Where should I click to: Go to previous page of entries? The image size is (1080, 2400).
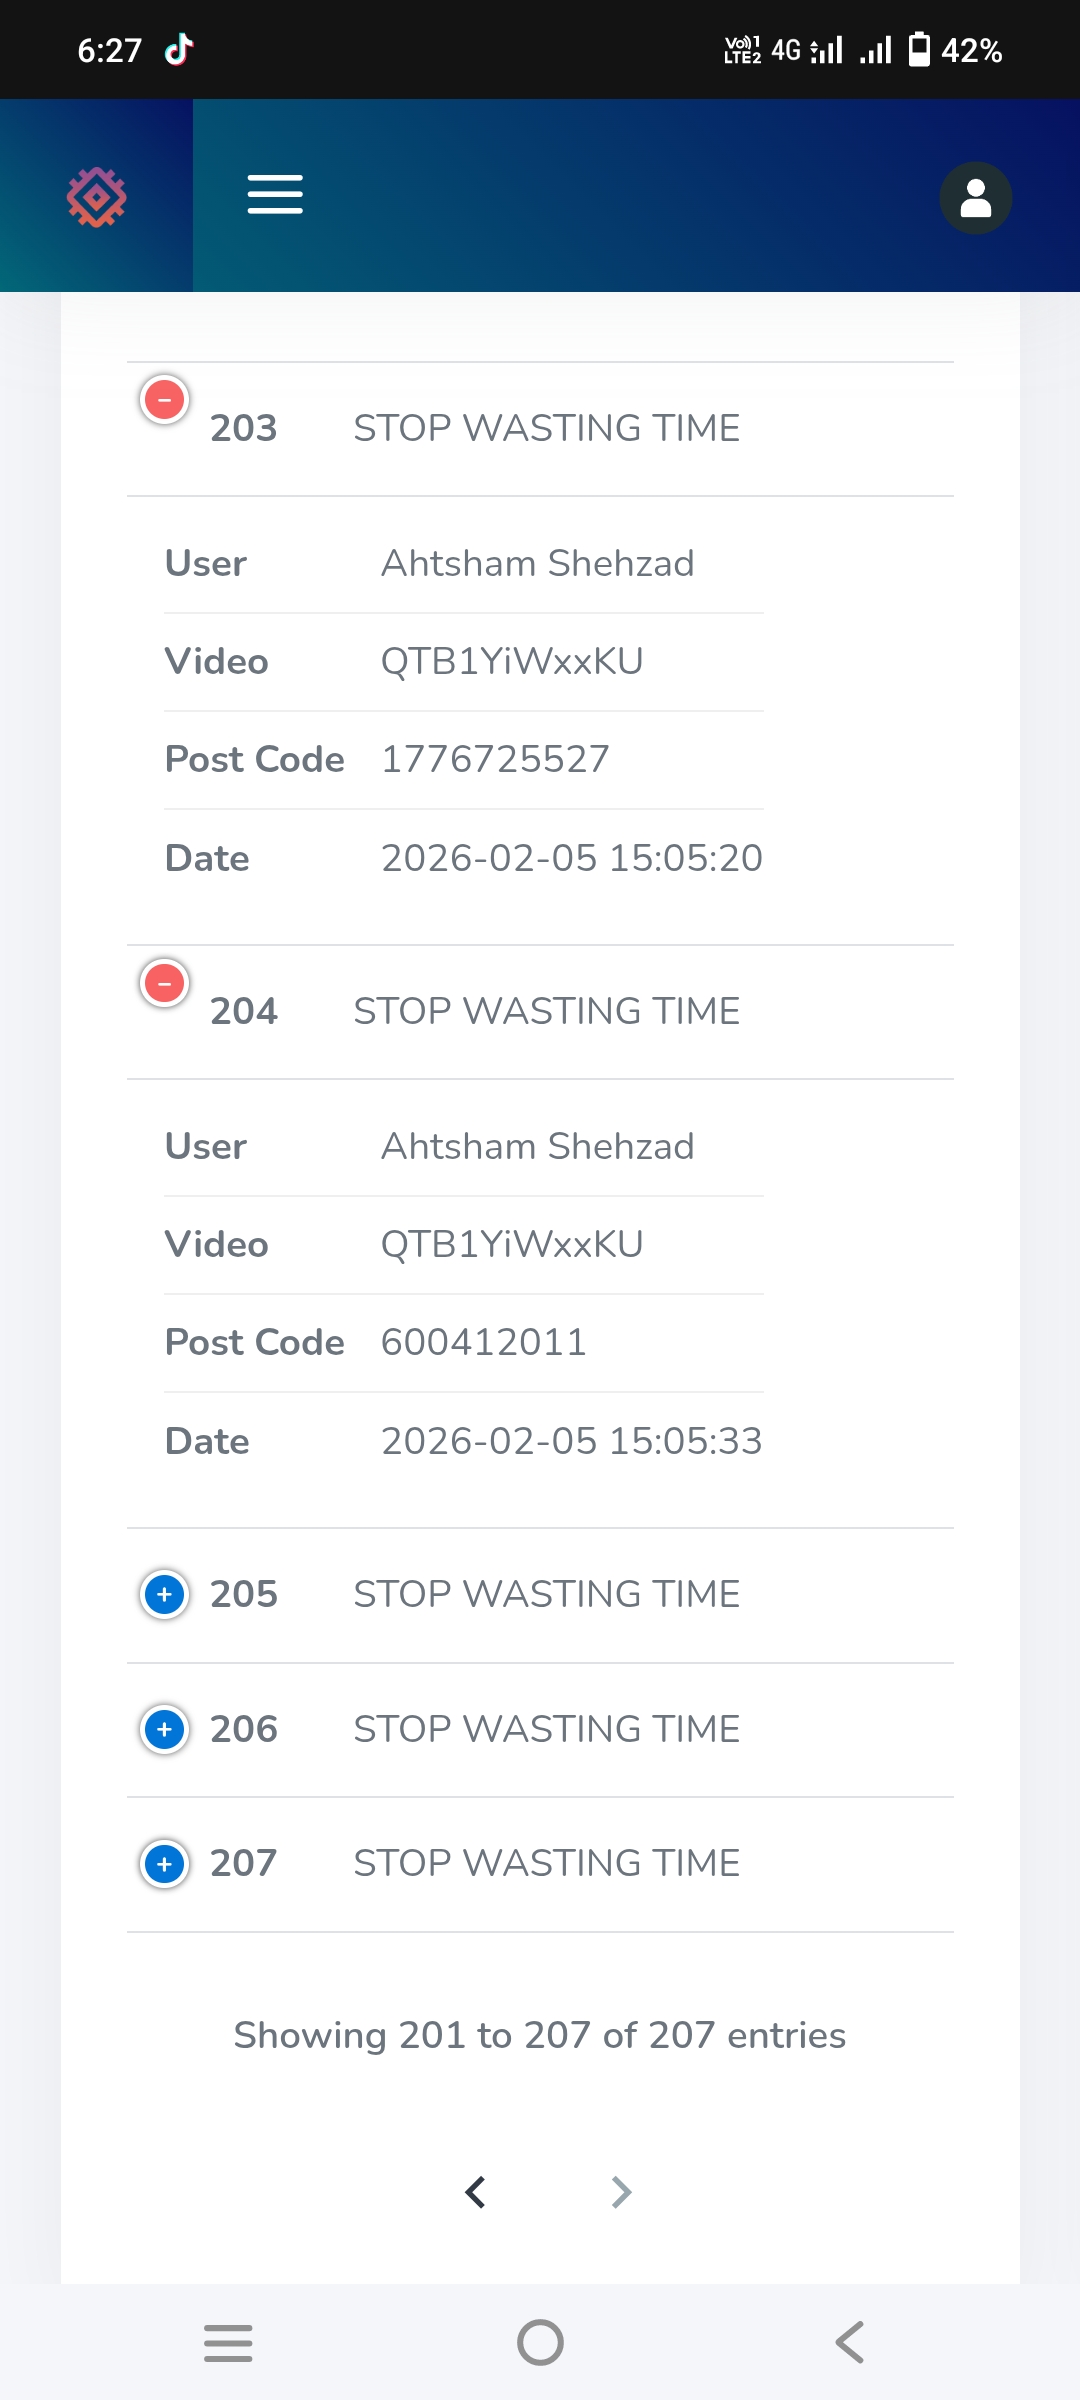476,2192
